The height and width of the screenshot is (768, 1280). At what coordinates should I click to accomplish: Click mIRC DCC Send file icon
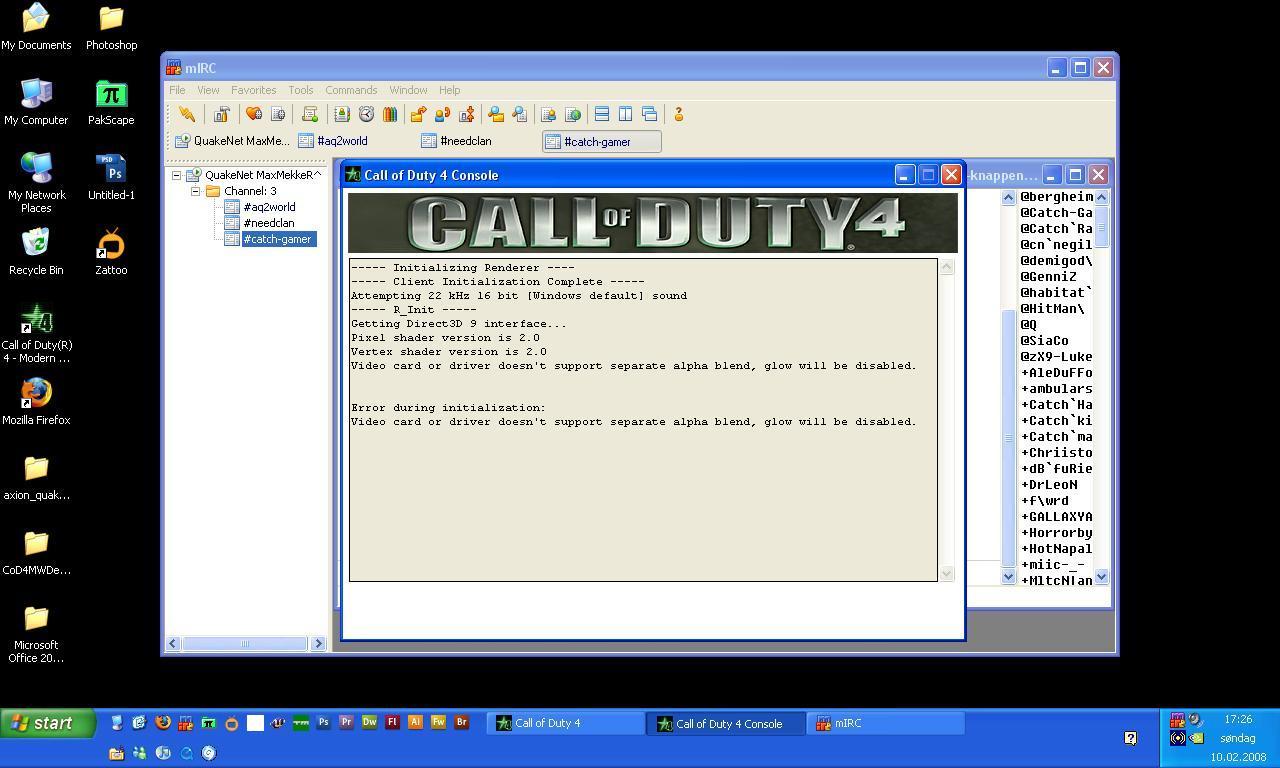coord(418,114)
